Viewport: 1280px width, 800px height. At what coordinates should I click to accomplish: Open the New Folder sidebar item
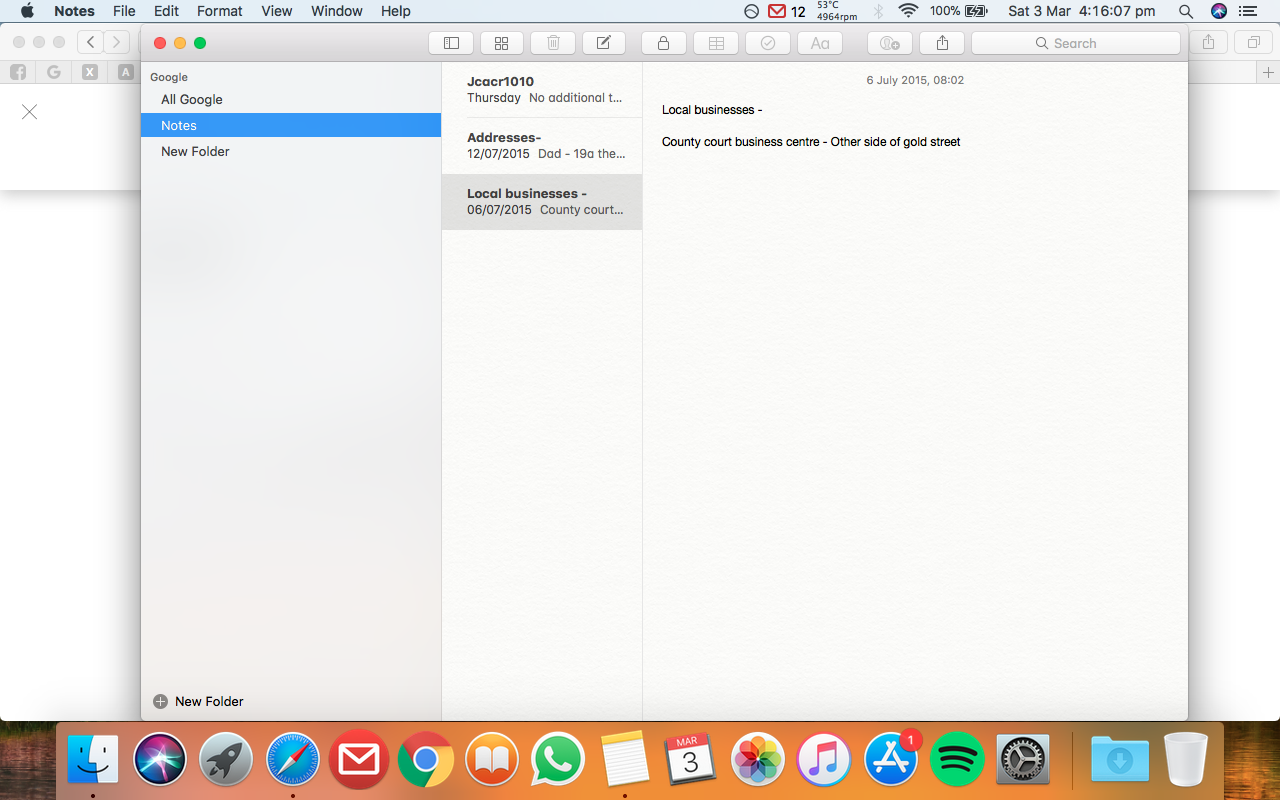[291, 151]
